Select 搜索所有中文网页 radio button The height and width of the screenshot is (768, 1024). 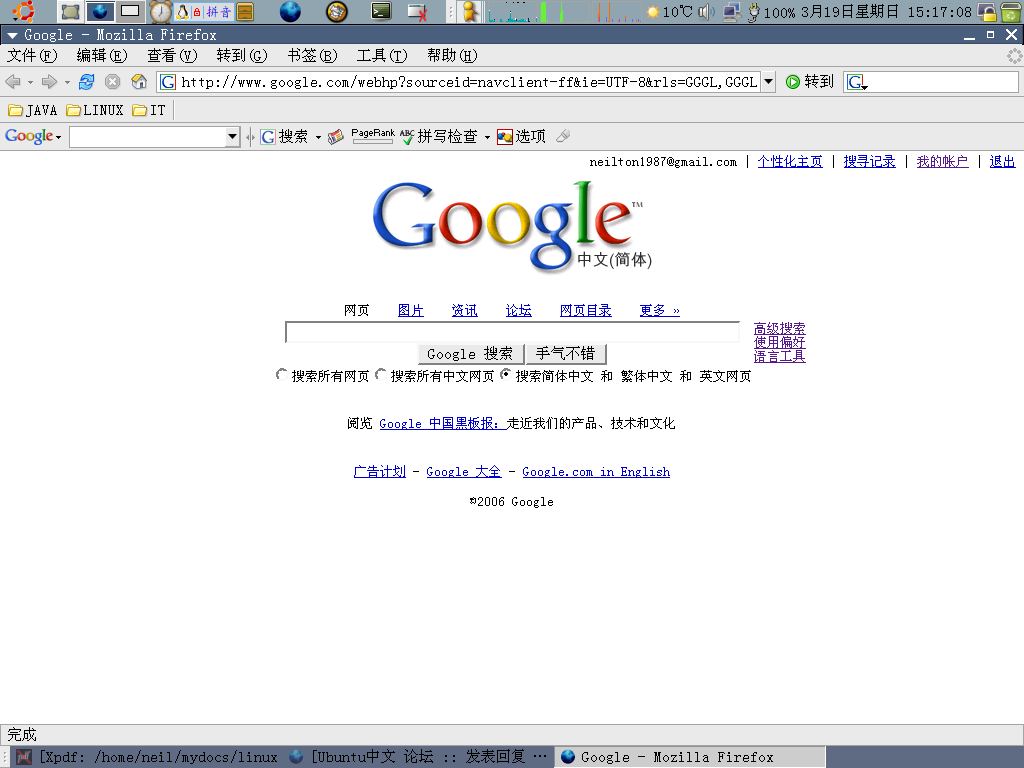[380, 374]
